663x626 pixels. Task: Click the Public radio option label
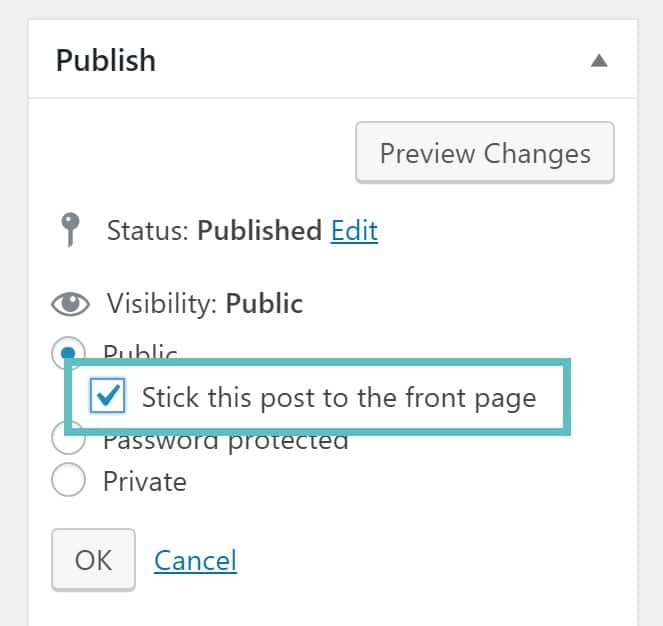click(140, 351)
